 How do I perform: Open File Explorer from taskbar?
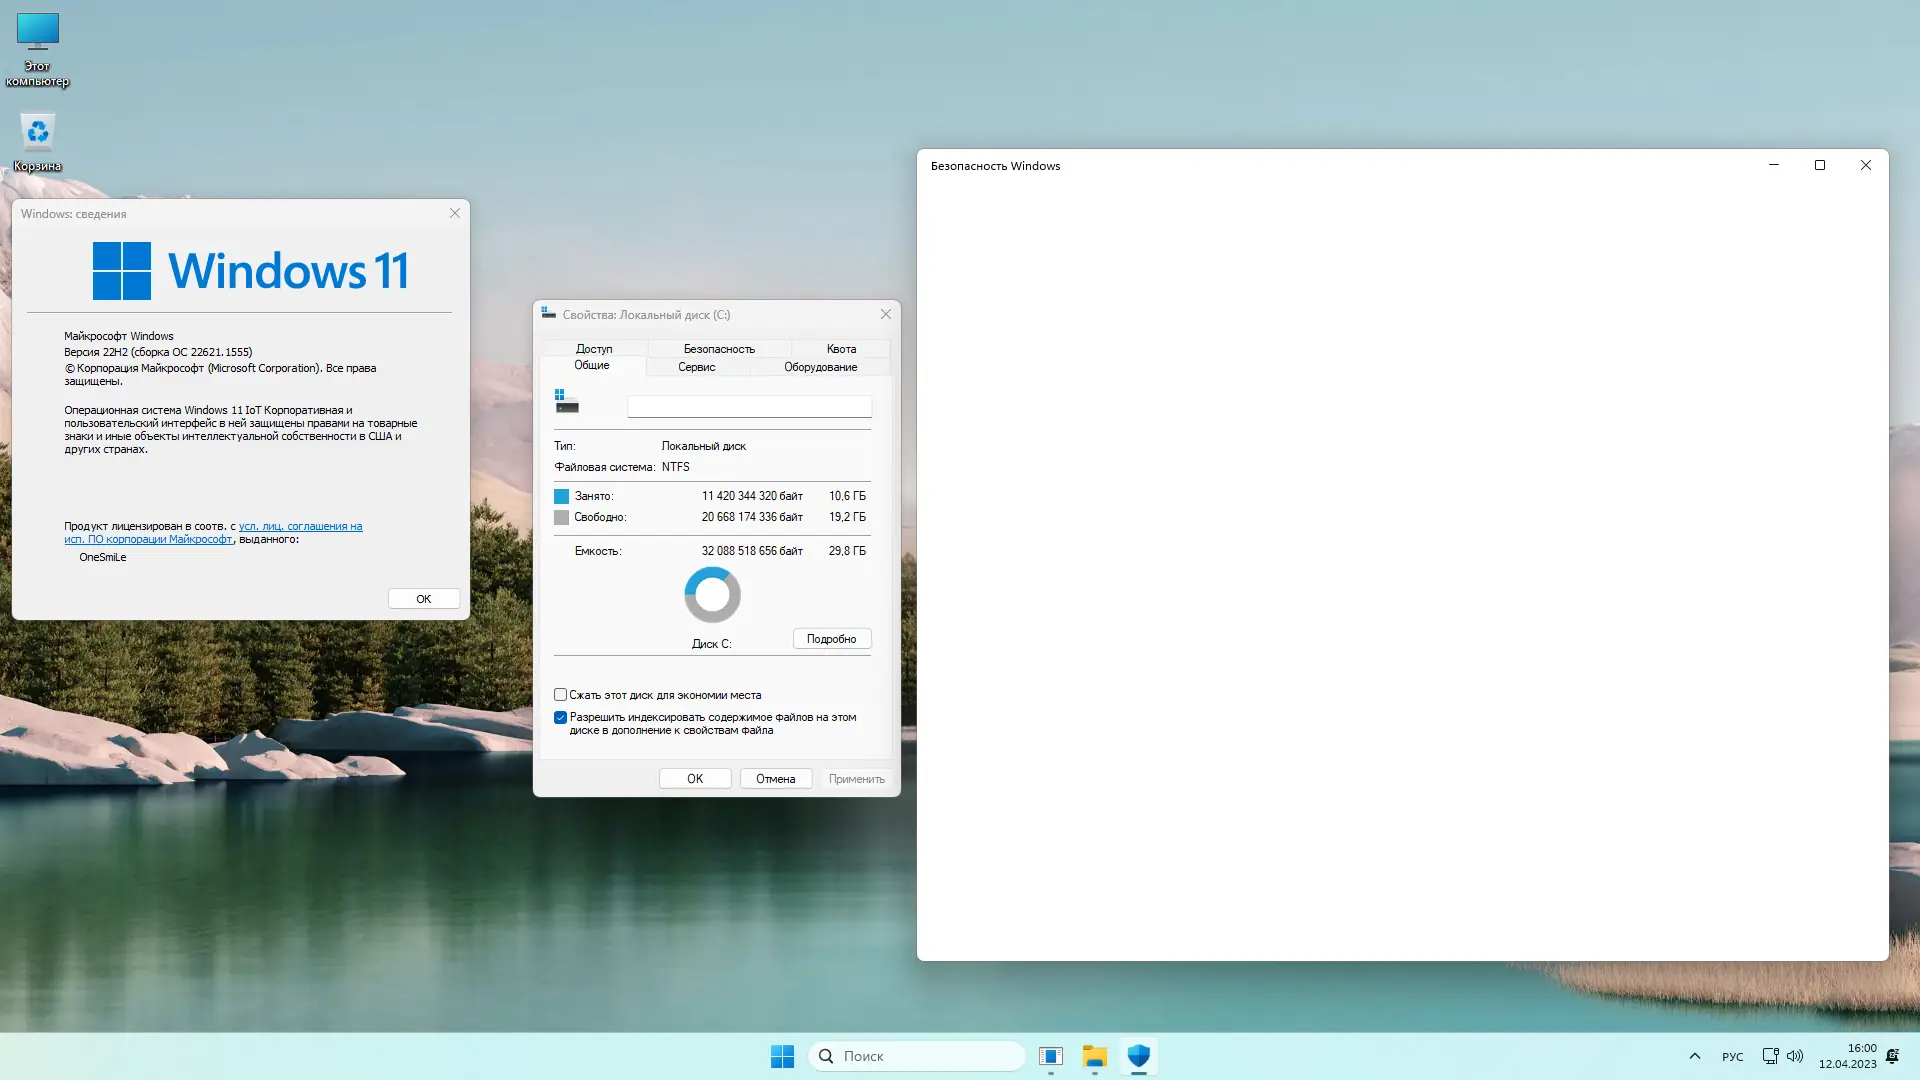1094,1056
